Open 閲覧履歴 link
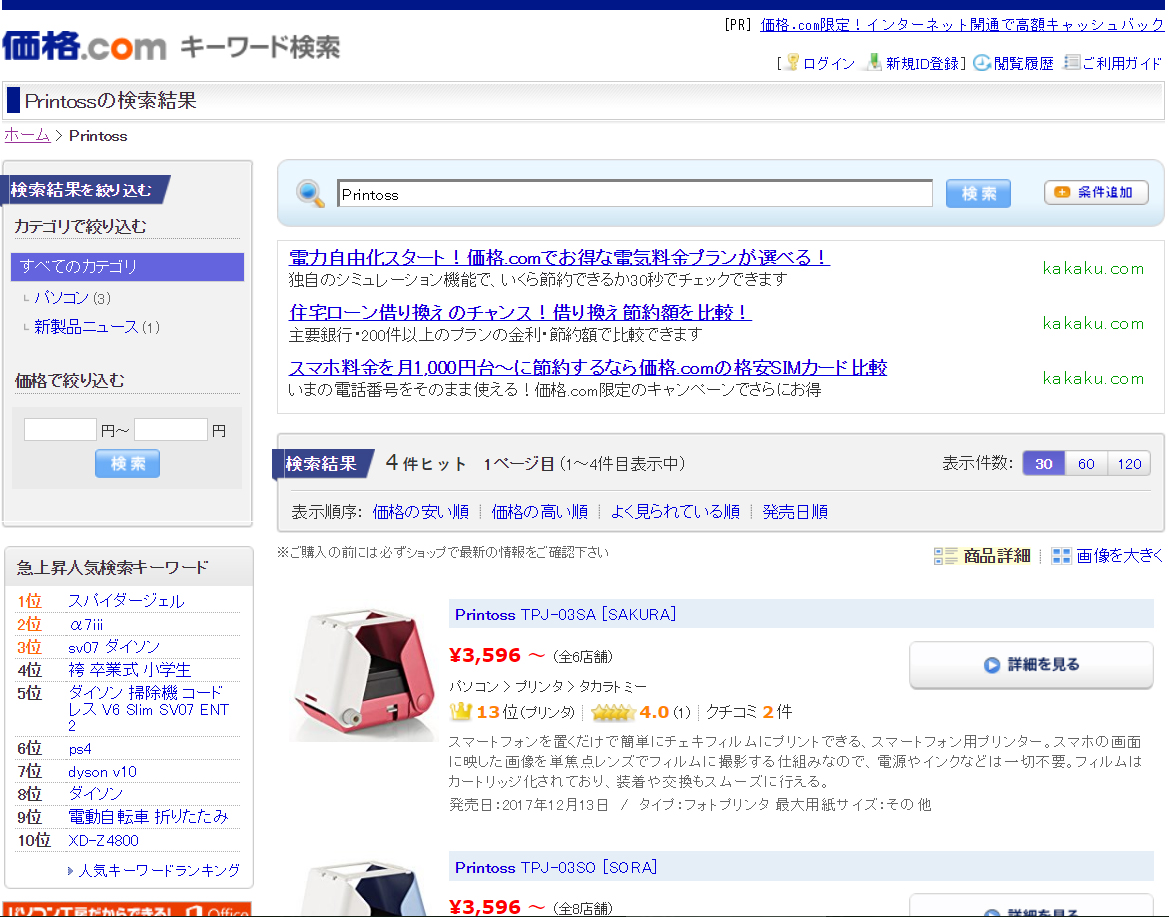1169x917 pixels. (x=1024, y=63)
